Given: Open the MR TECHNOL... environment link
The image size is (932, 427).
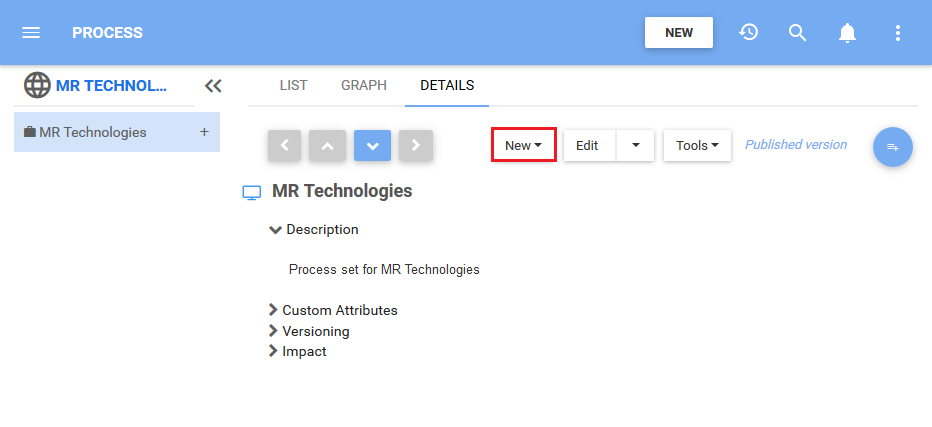Looking at the screenshot, I should click(111, 86).
